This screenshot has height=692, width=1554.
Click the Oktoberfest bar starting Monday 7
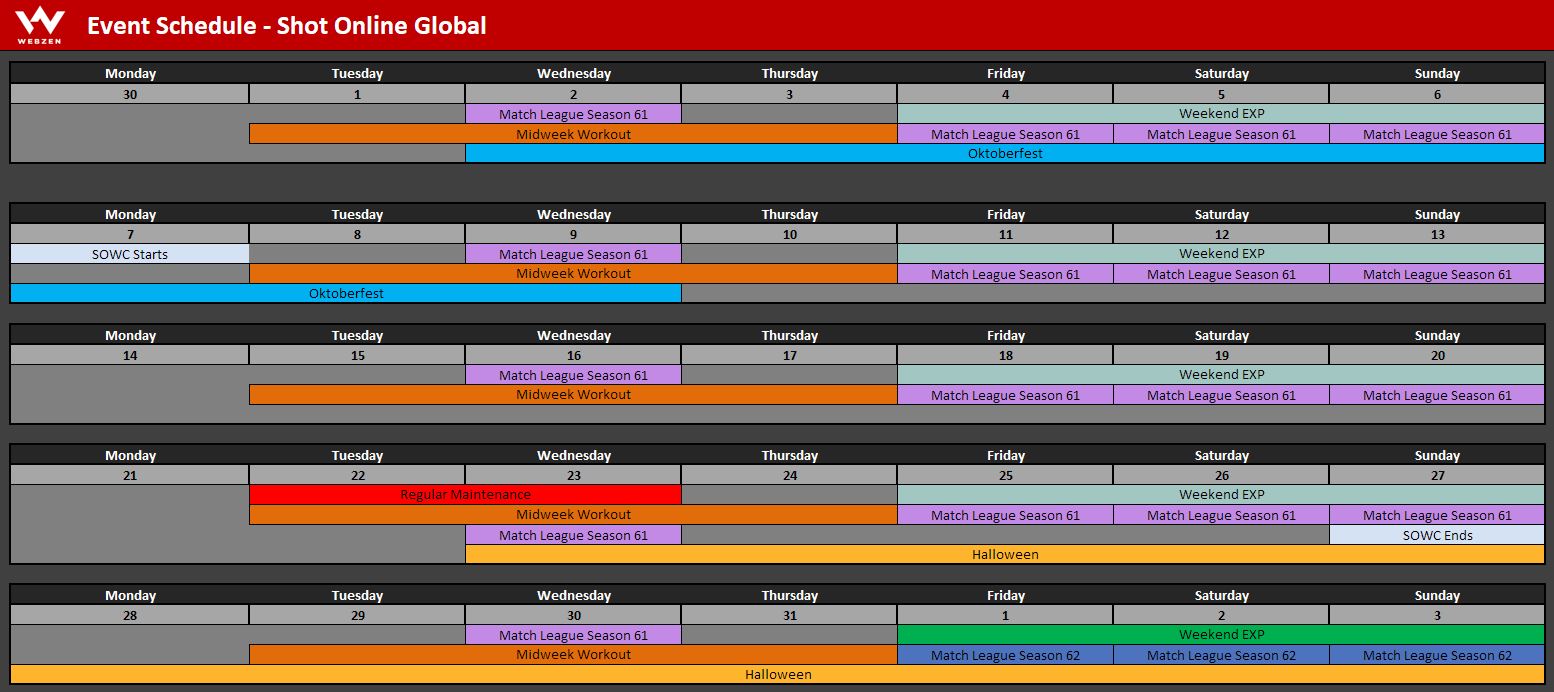pos(346,293)
